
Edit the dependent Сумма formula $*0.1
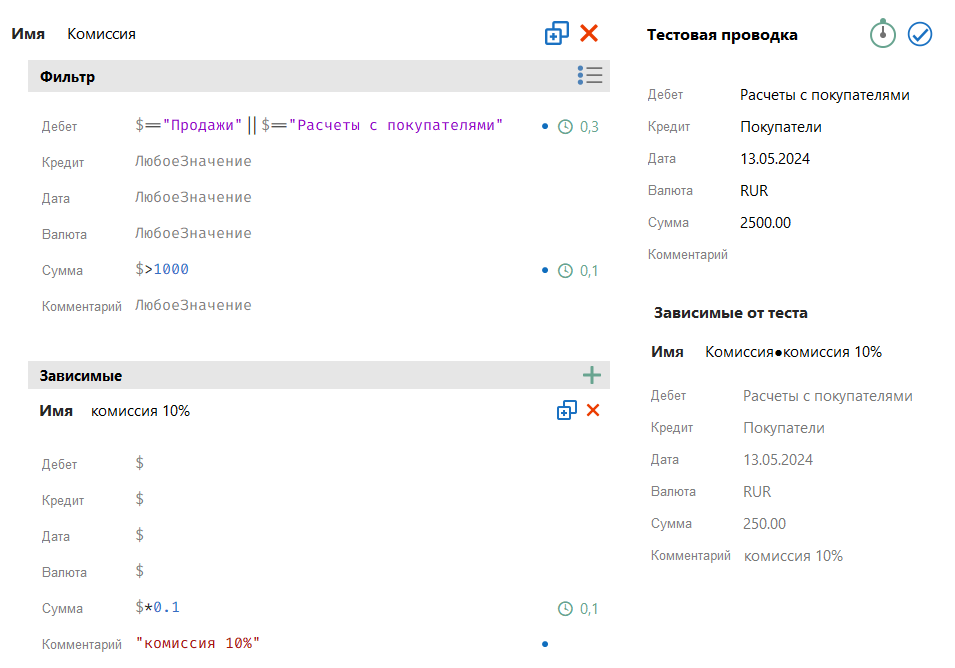pos(158,607)
